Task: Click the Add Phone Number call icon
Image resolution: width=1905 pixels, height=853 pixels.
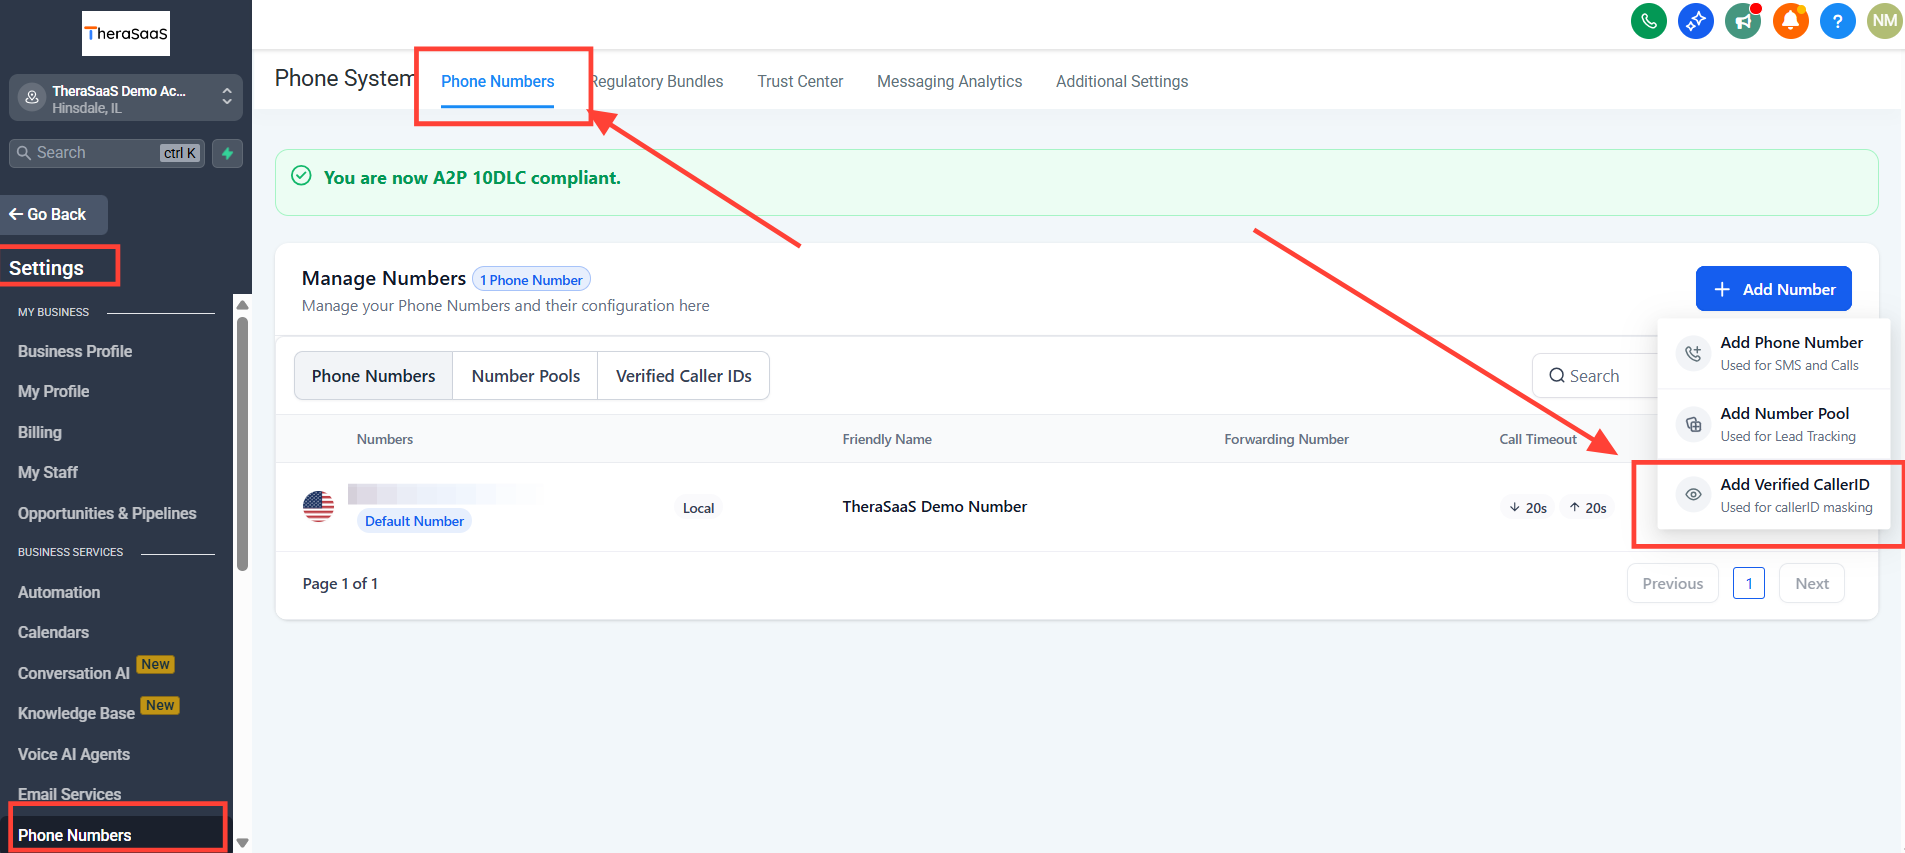Action: [x=1693, y=353]
